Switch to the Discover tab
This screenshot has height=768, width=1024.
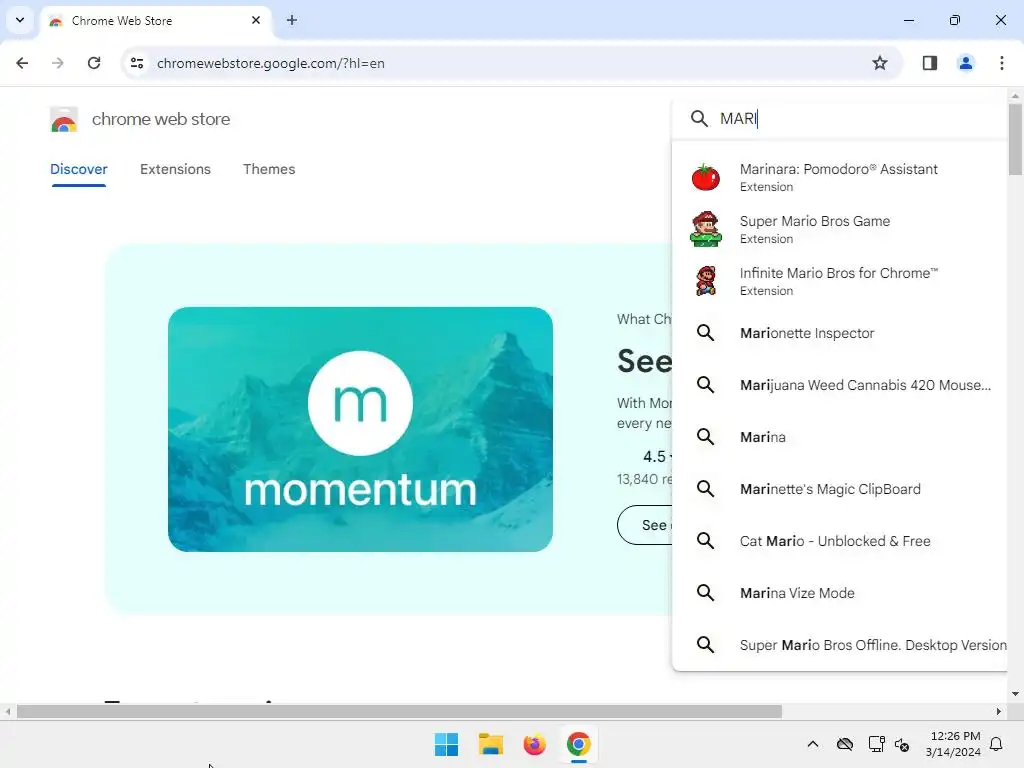(x=78, y=169)
